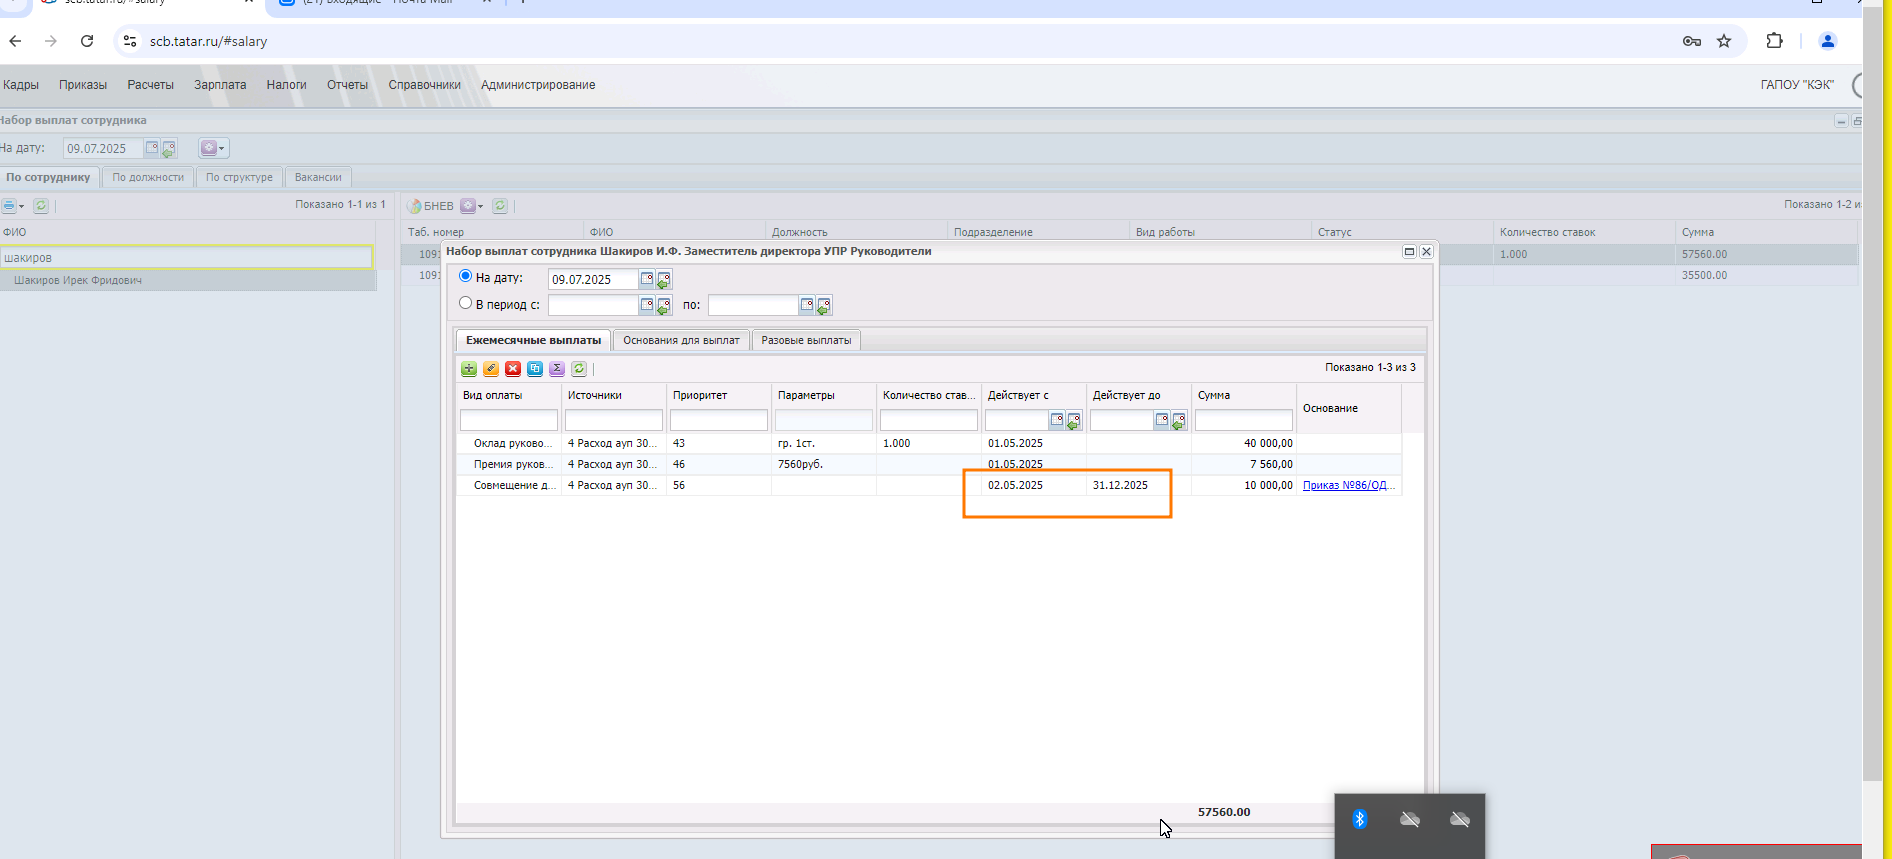Switch to 'Разовые выплаты' tab
1892x859 pixels.
click(806, 340)
